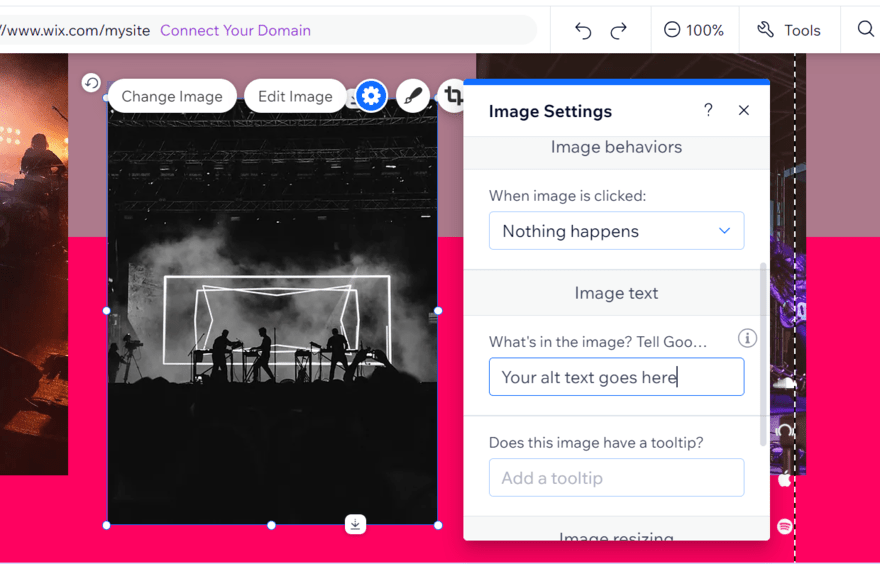Open the Tools menu
Screen dimensions: 880x564
coord(789,30)
